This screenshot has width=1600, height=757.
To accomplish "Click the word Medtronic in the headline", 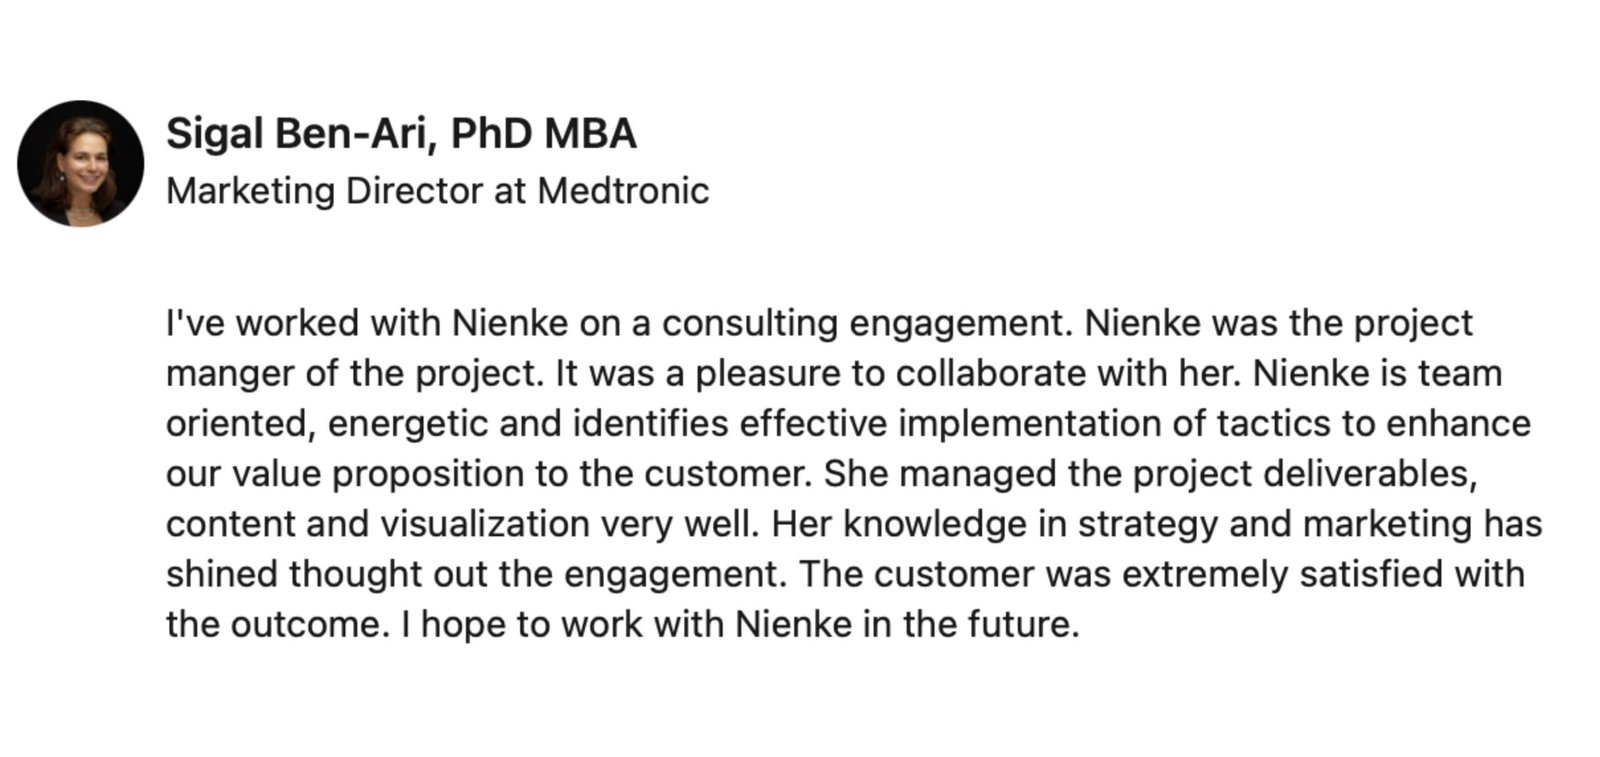I will [x=623, y=190].
